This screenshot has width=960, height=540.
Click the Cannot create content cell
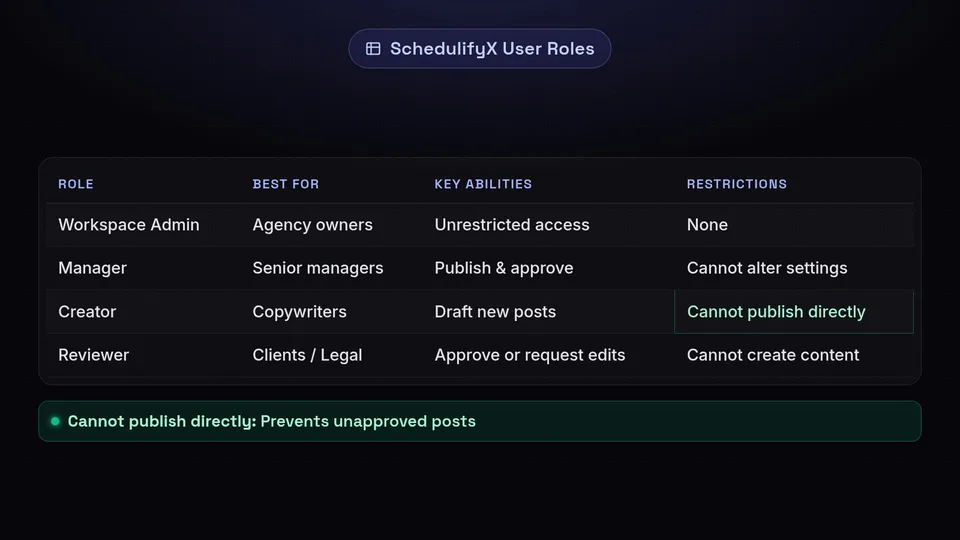[x=773, y=355]
